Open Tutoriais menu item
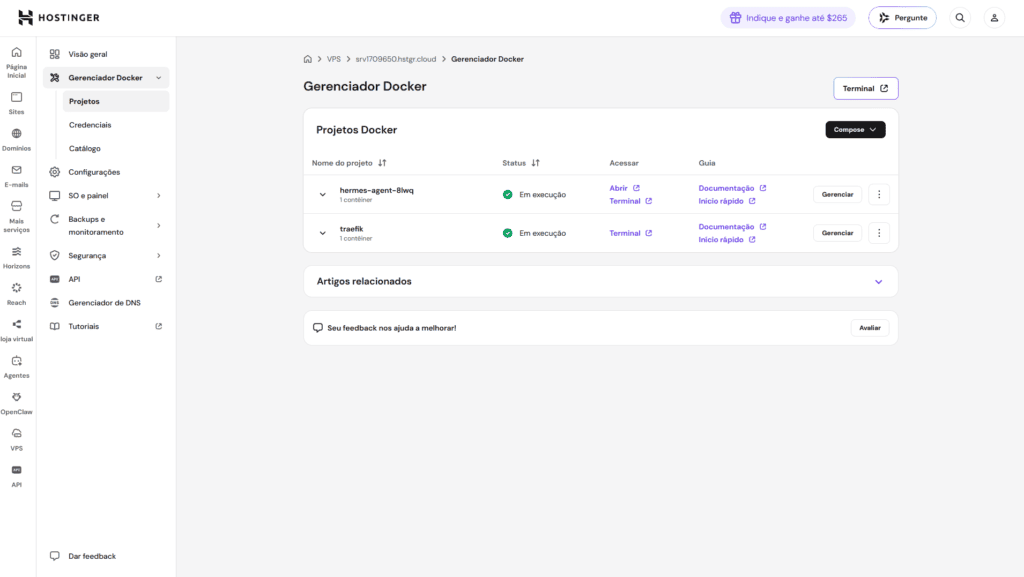Viewport: 1024px width, 577px height. [x=106, y=326]
